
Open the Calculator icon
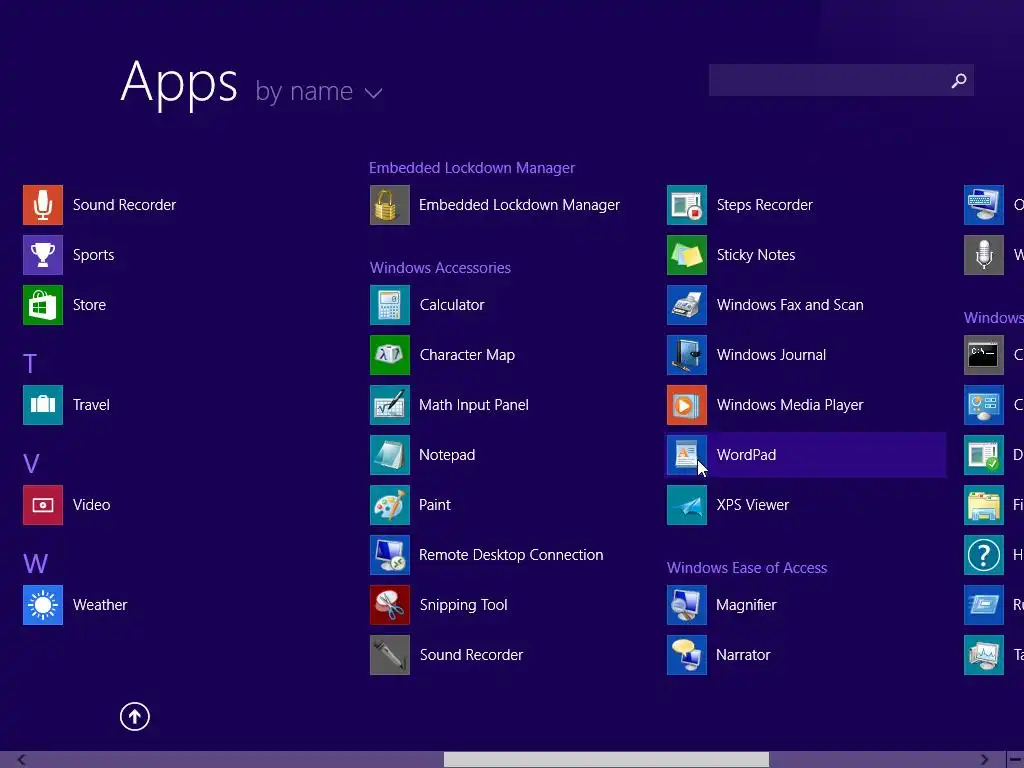point(390,305)
